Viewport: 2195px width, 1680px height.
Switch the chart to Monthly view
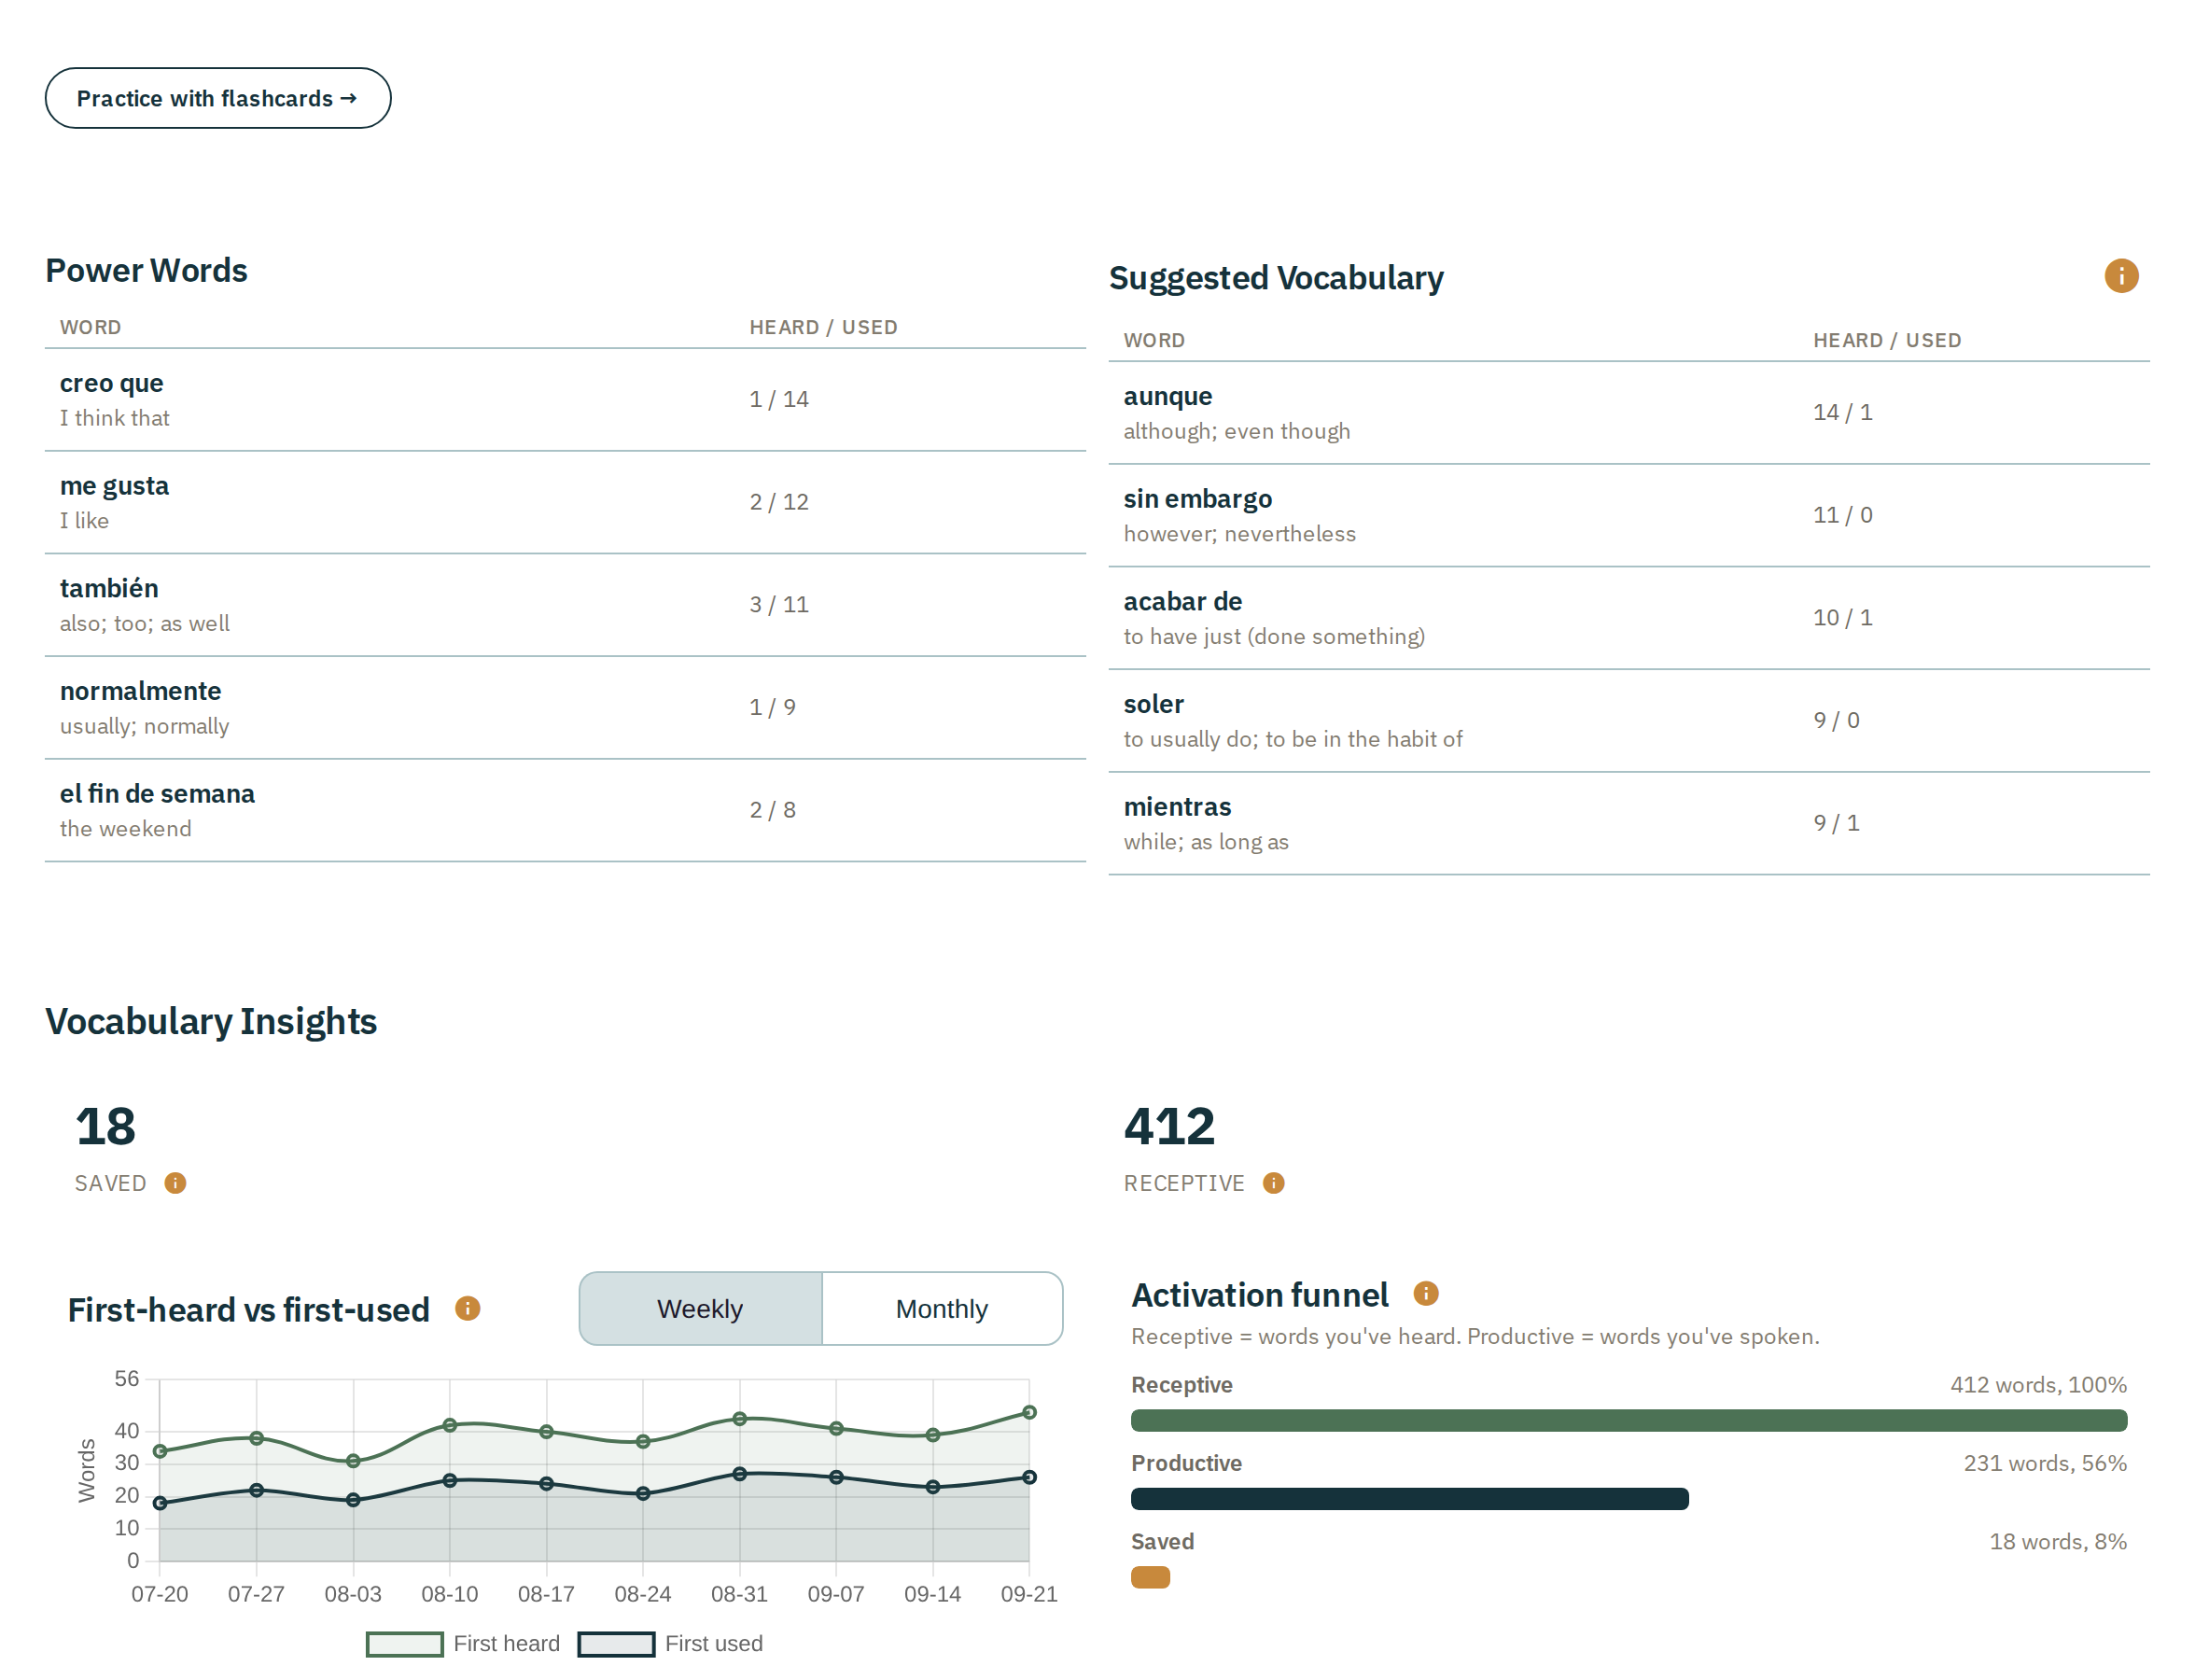(x=941, y=1308)
